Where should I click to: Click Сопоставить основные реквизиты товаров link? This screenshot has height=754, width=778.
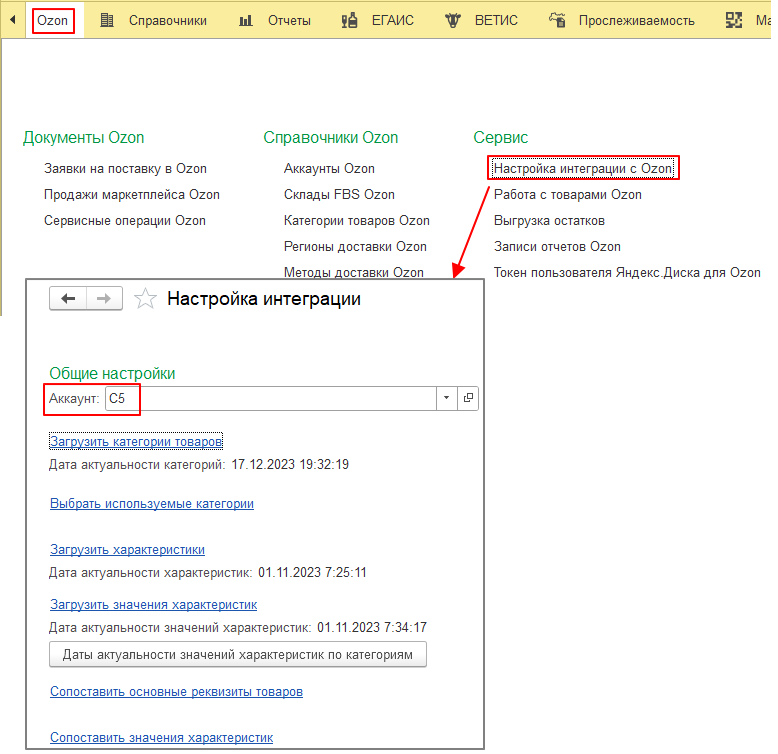click(x=176, y=691)
